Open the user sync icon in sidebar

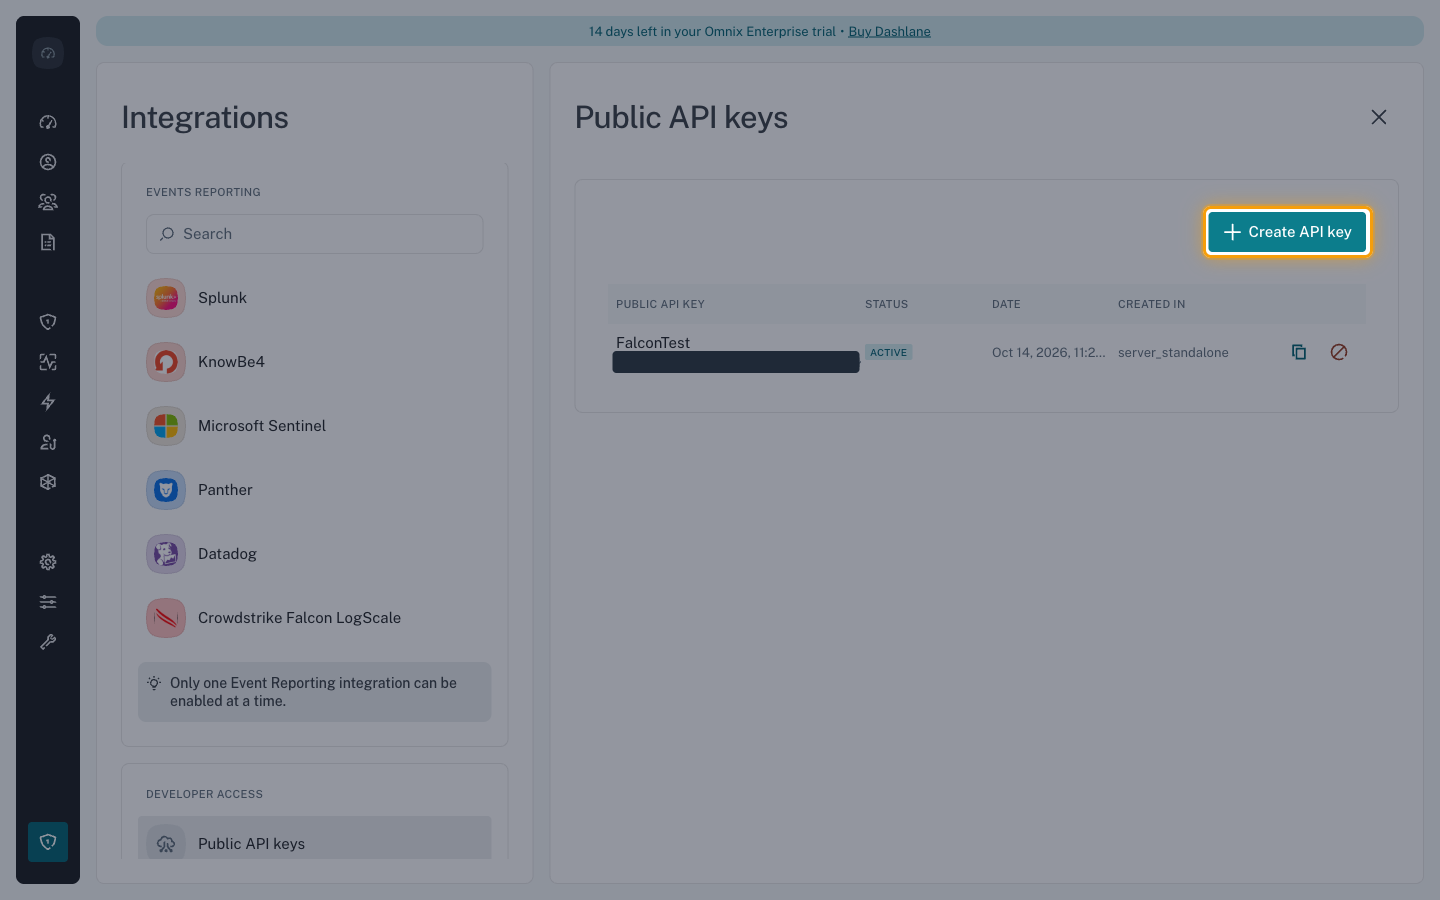tap(48, 442)
